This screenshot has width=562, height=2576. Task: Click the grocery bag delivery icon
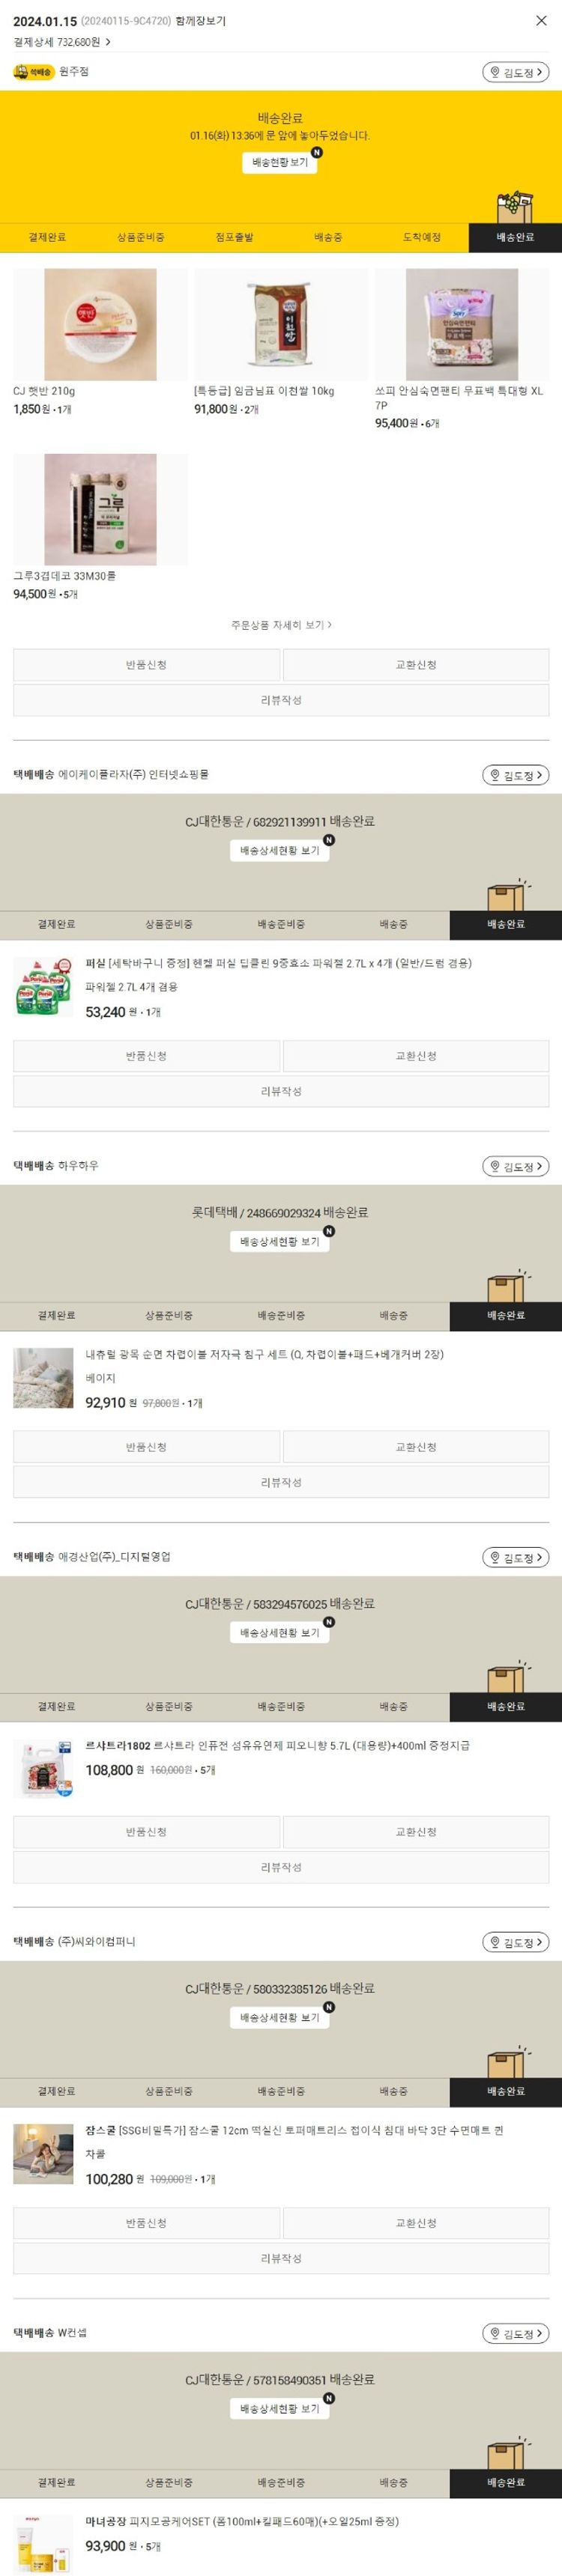pos(515,207)
